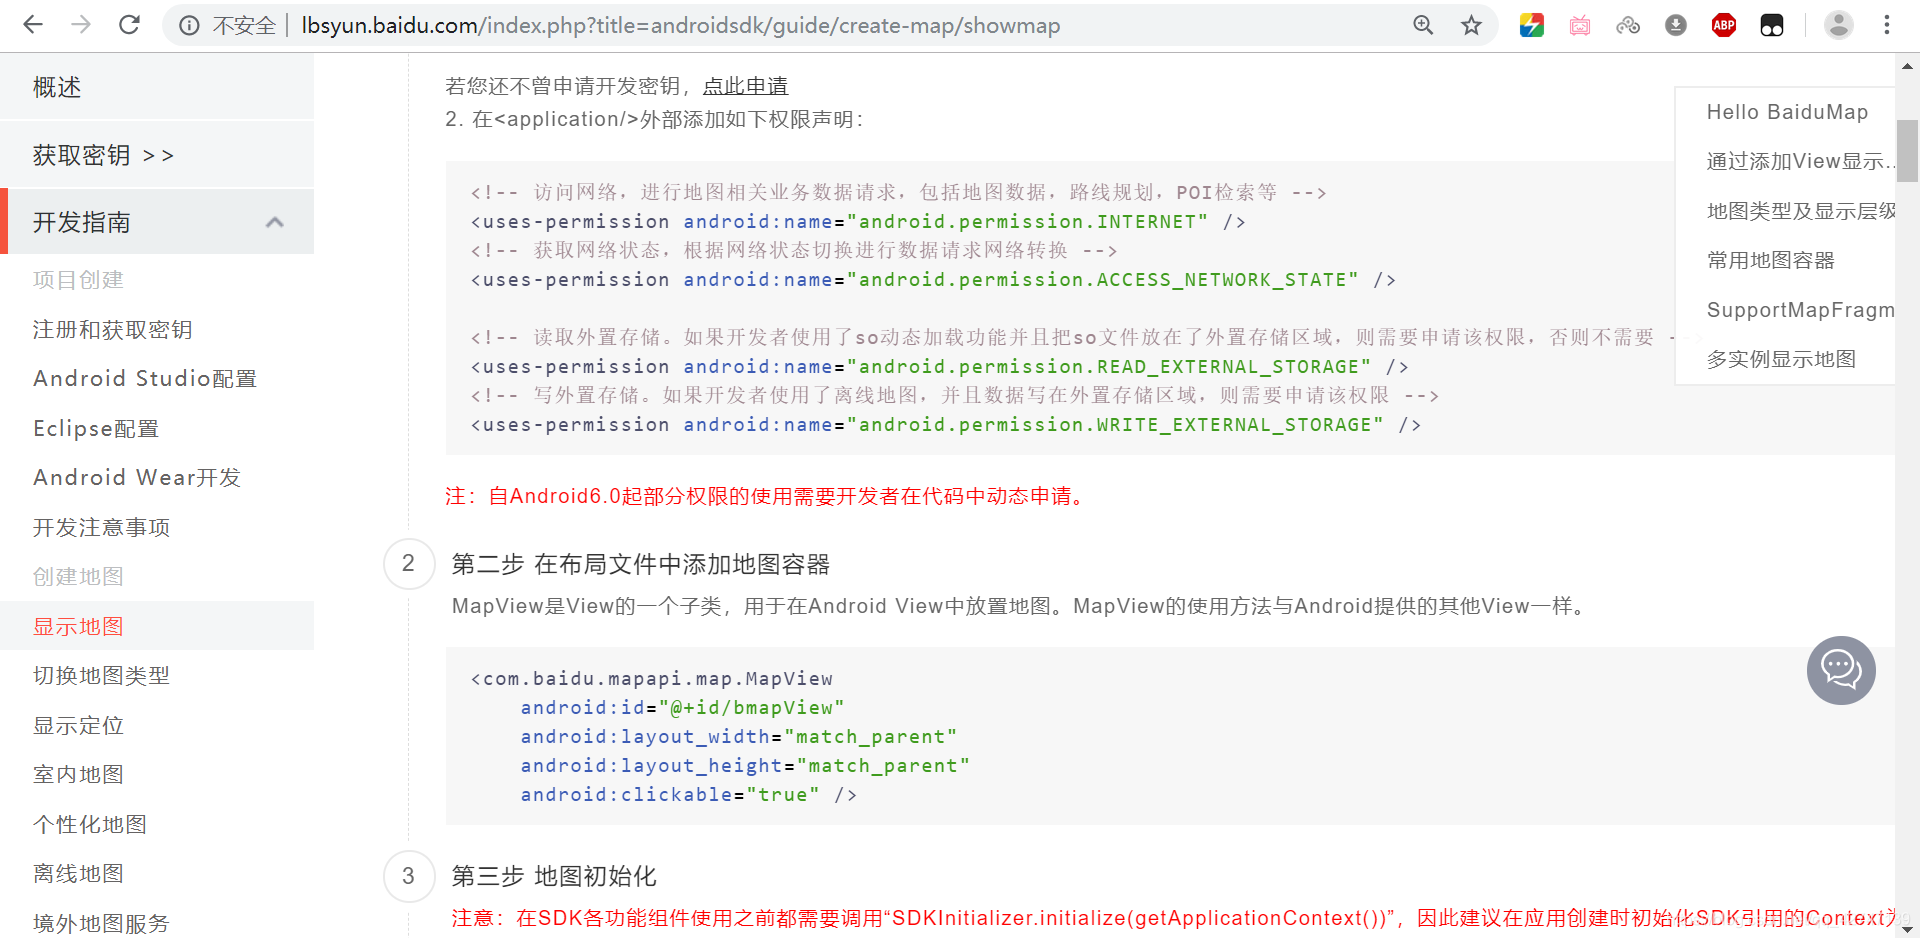Click the android:clickable="true" code line
This screenshot has width=1920, height=938.
[689, 795]
